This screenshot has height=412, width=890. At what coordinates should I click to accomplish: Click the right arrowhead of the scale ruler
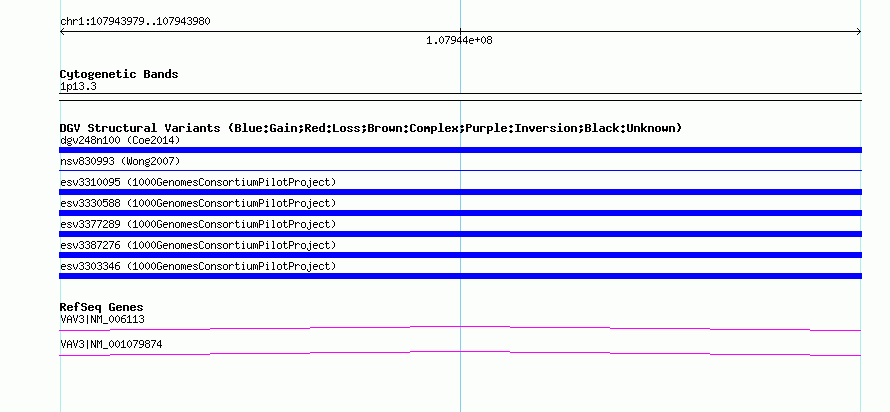pos(859,32)
